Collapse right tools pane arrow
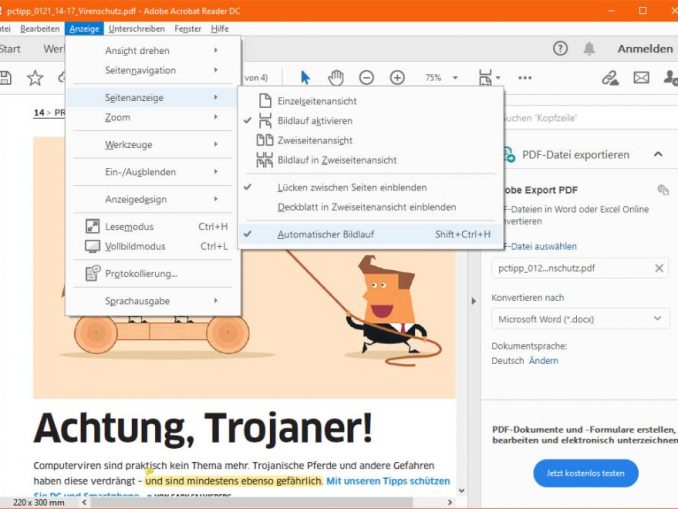Viewport: 678px width, 509px height. click(x=474, y=301)
